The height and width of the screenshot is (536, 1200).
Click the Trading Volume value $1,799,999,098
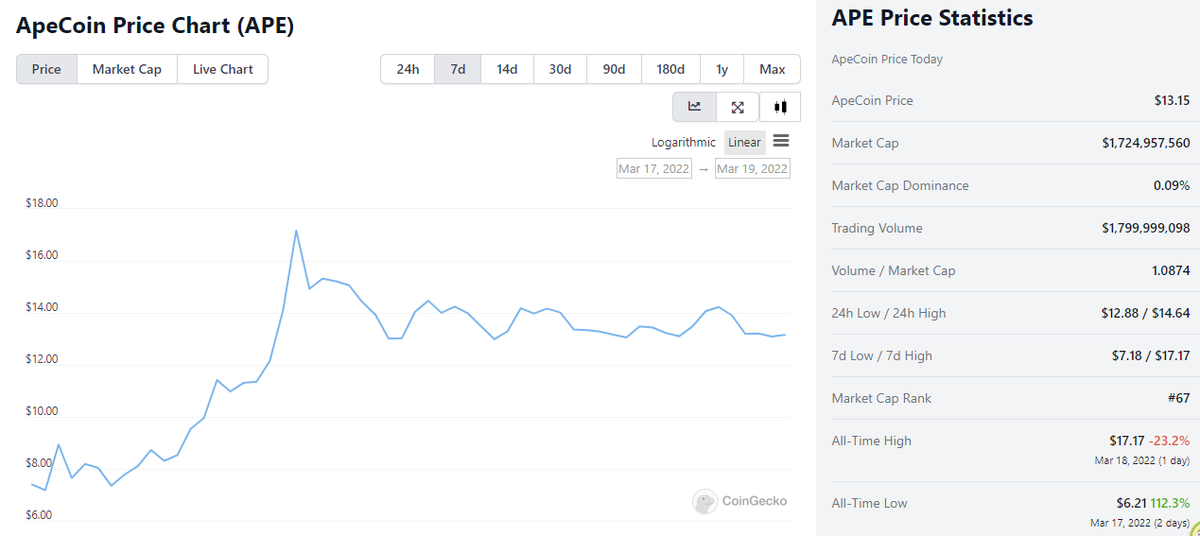(x=1146, y=228)
